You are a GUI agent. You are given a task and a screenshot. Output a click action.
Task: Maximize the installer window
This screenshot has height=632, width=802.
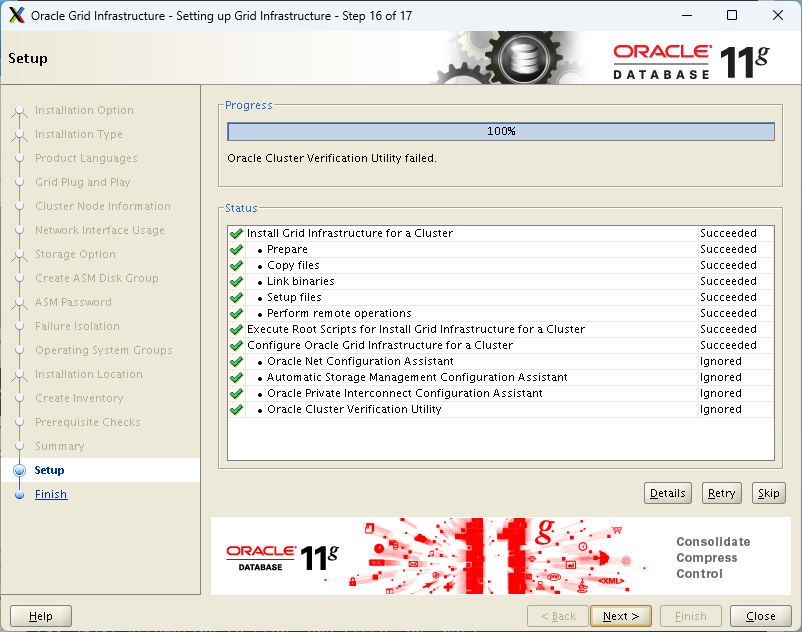[732, 15]
